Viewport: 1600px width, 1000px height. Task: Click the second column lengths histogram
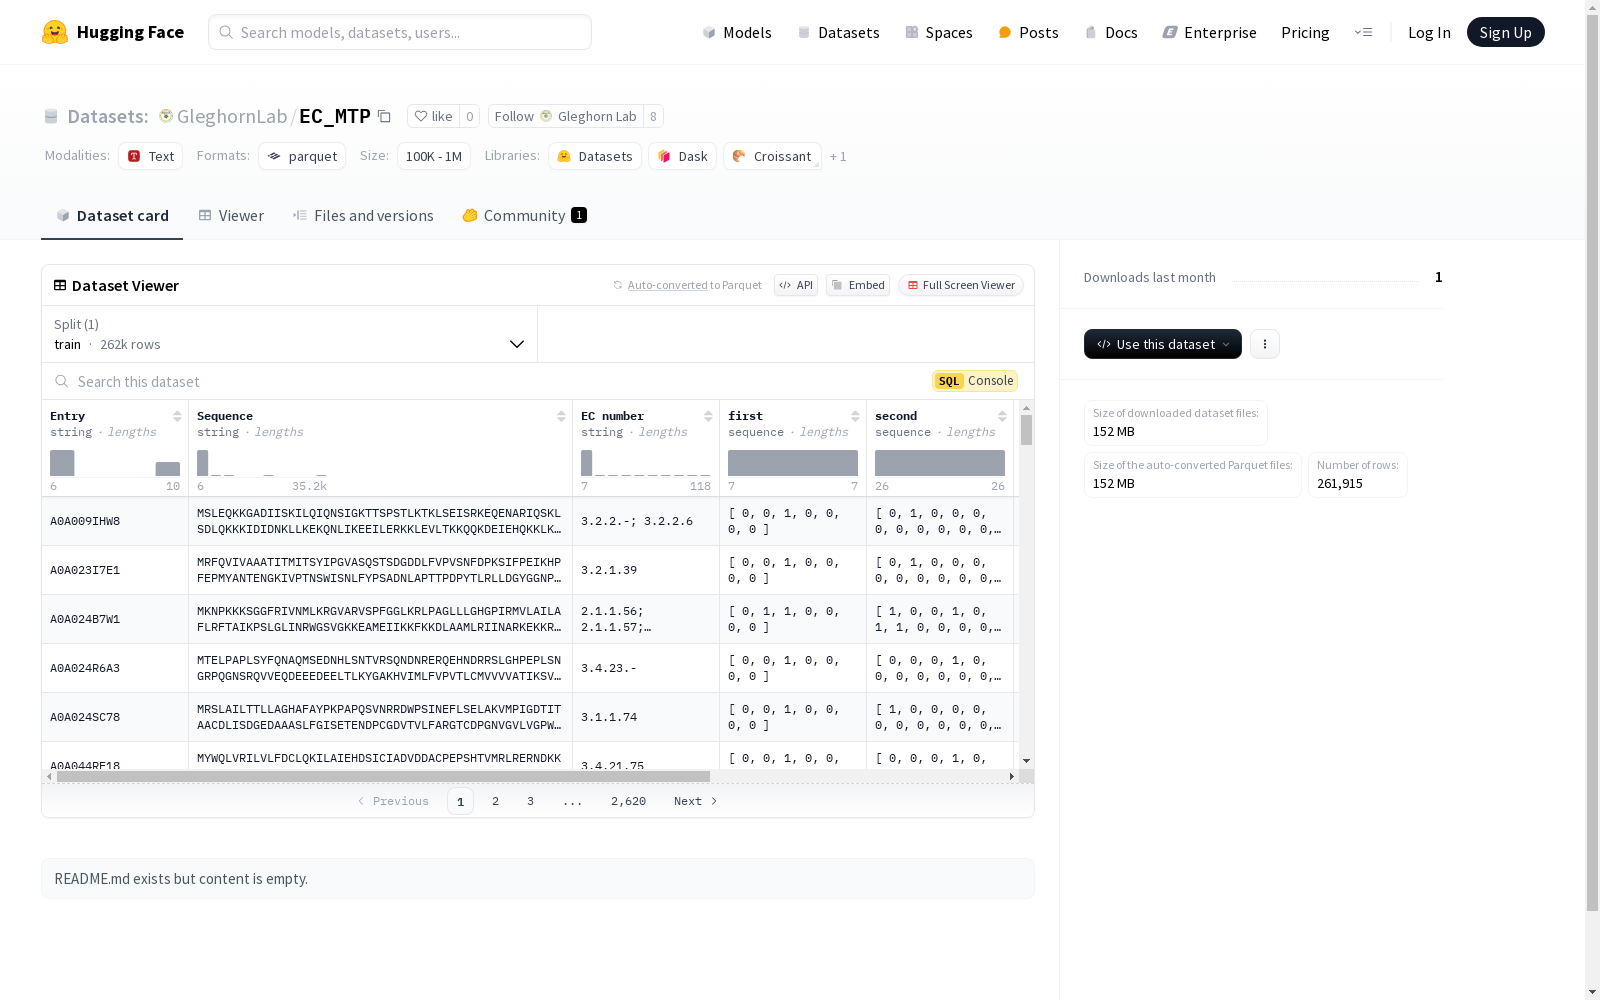coord(940,463)
